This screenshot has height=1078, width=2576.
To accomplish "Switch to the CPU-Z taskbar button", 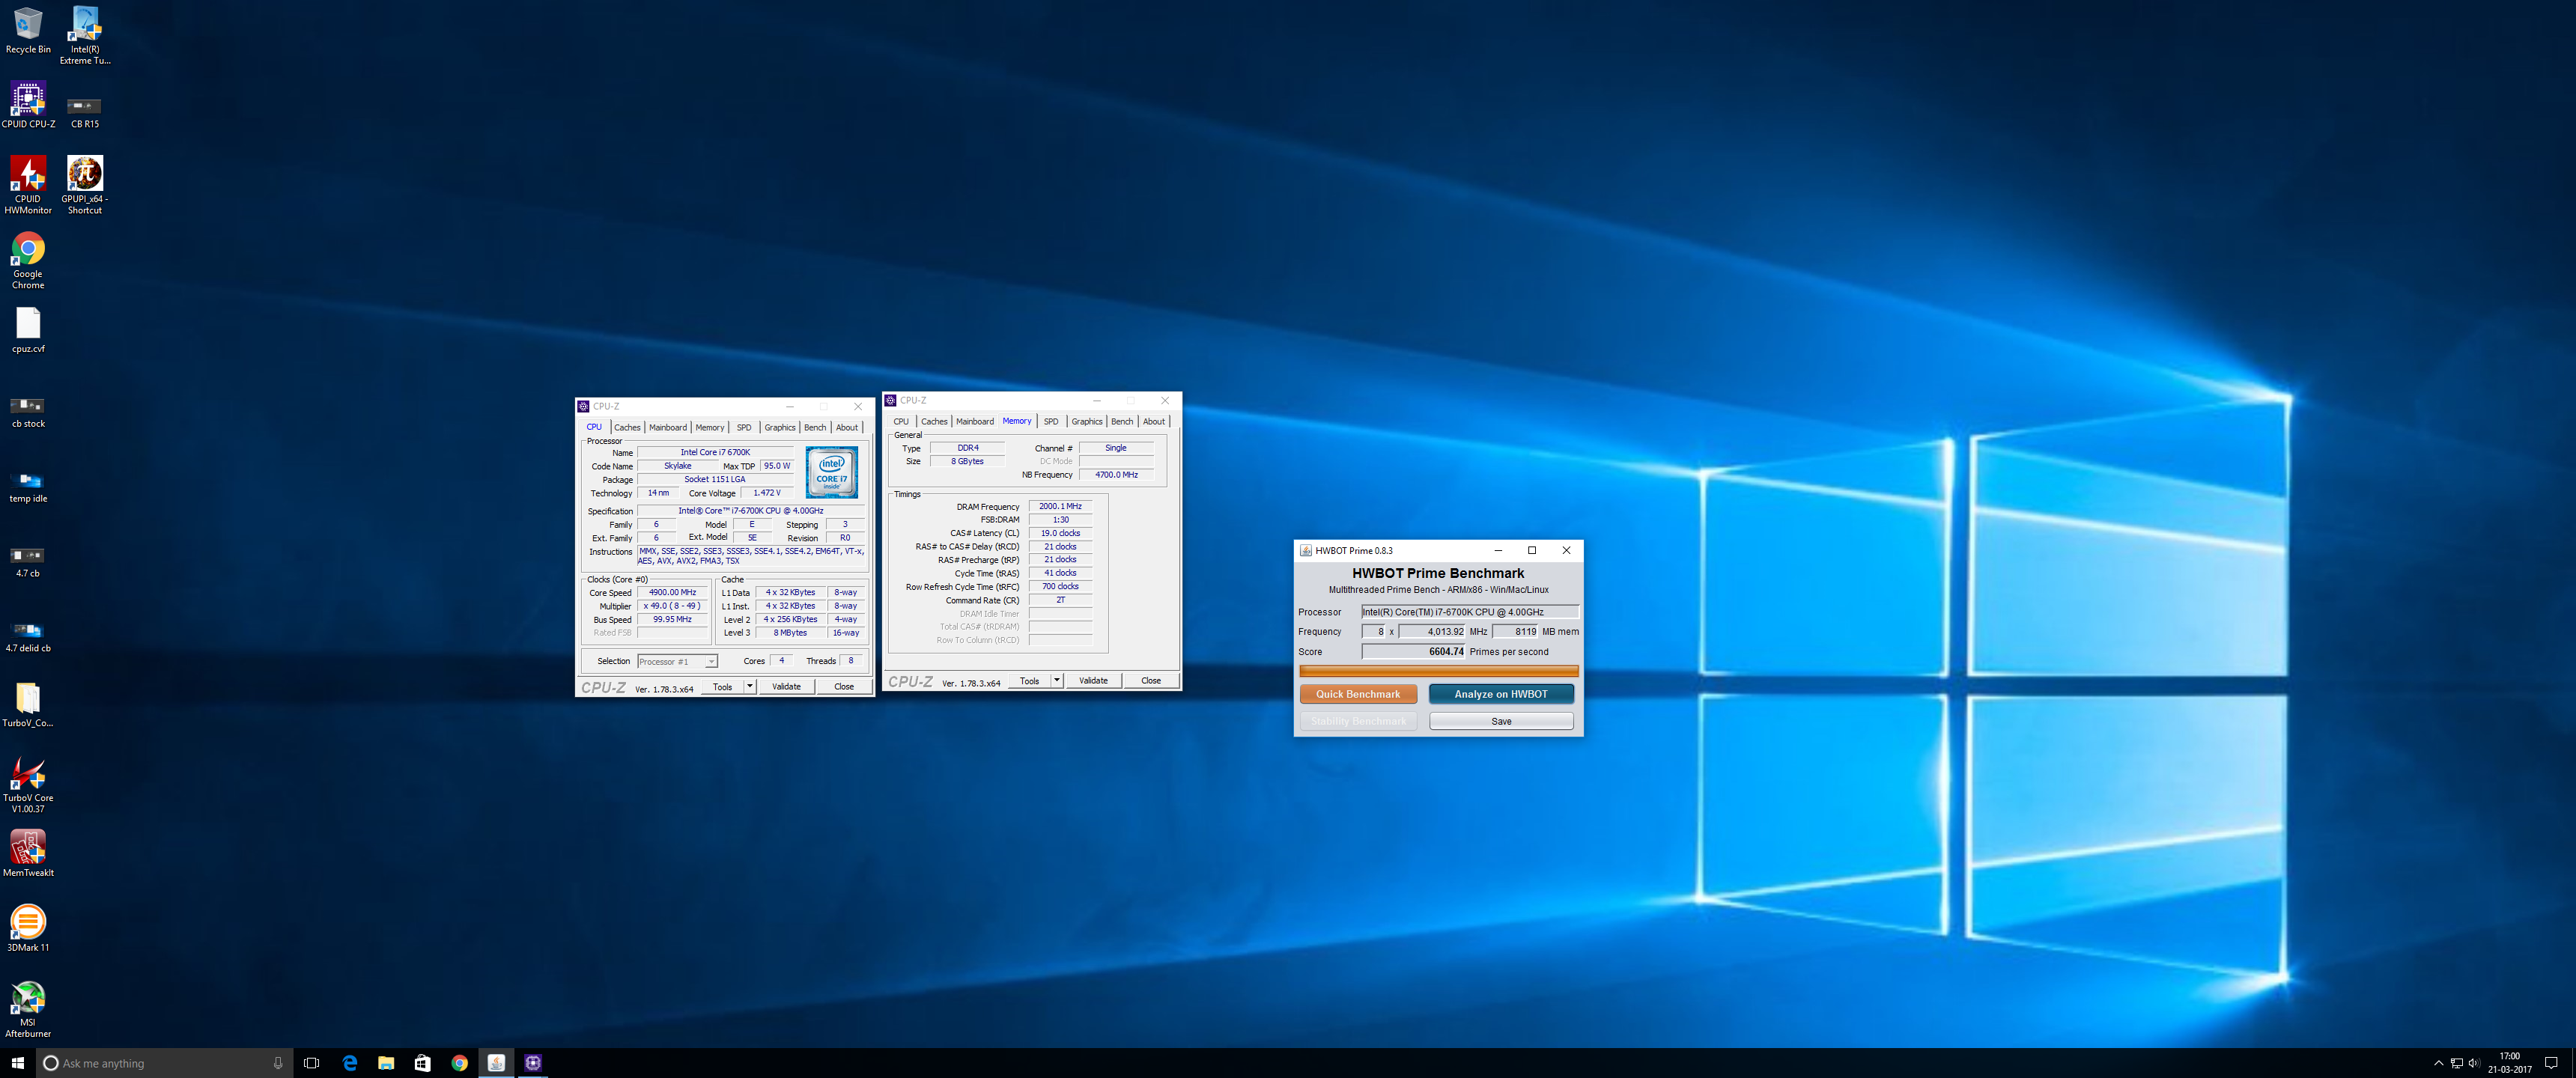I will tap(533, 1063).
